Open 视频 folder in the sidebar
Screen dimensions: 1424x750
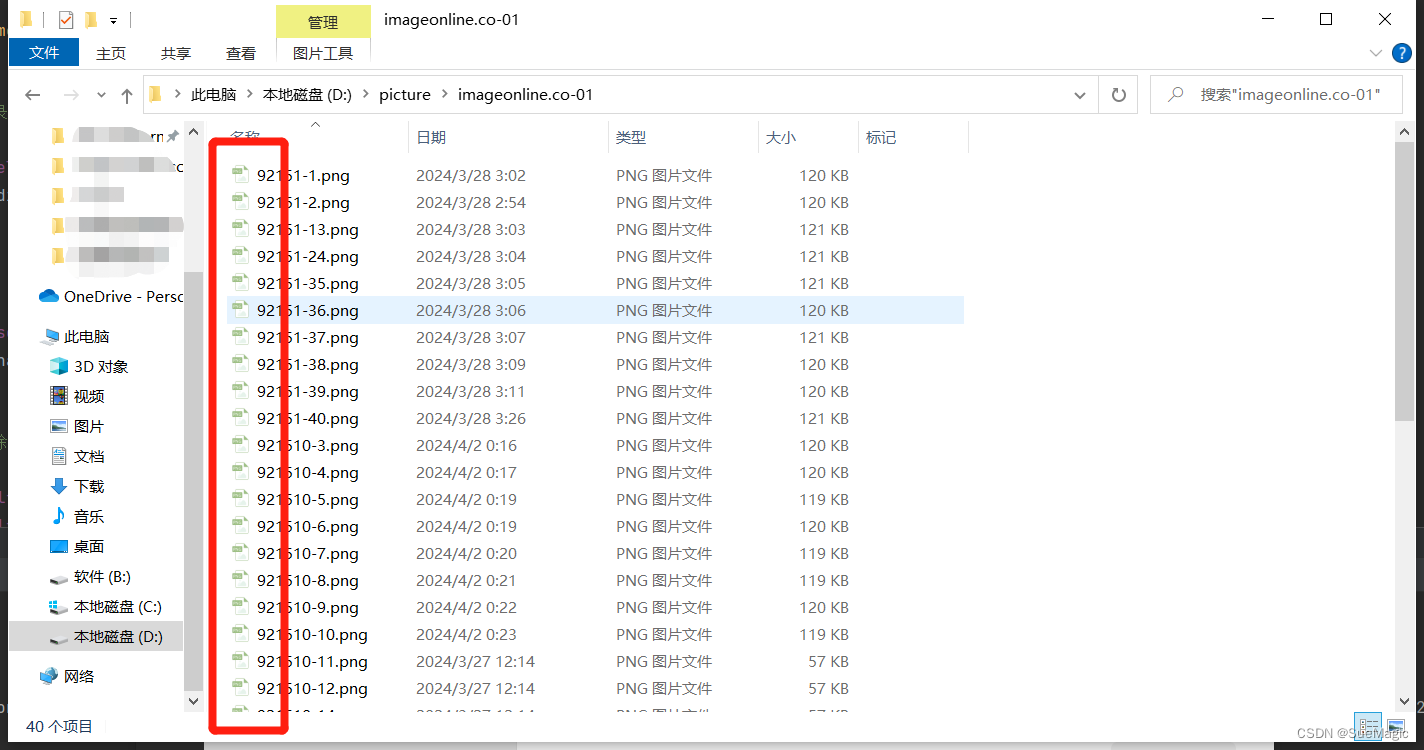[78, 397]
